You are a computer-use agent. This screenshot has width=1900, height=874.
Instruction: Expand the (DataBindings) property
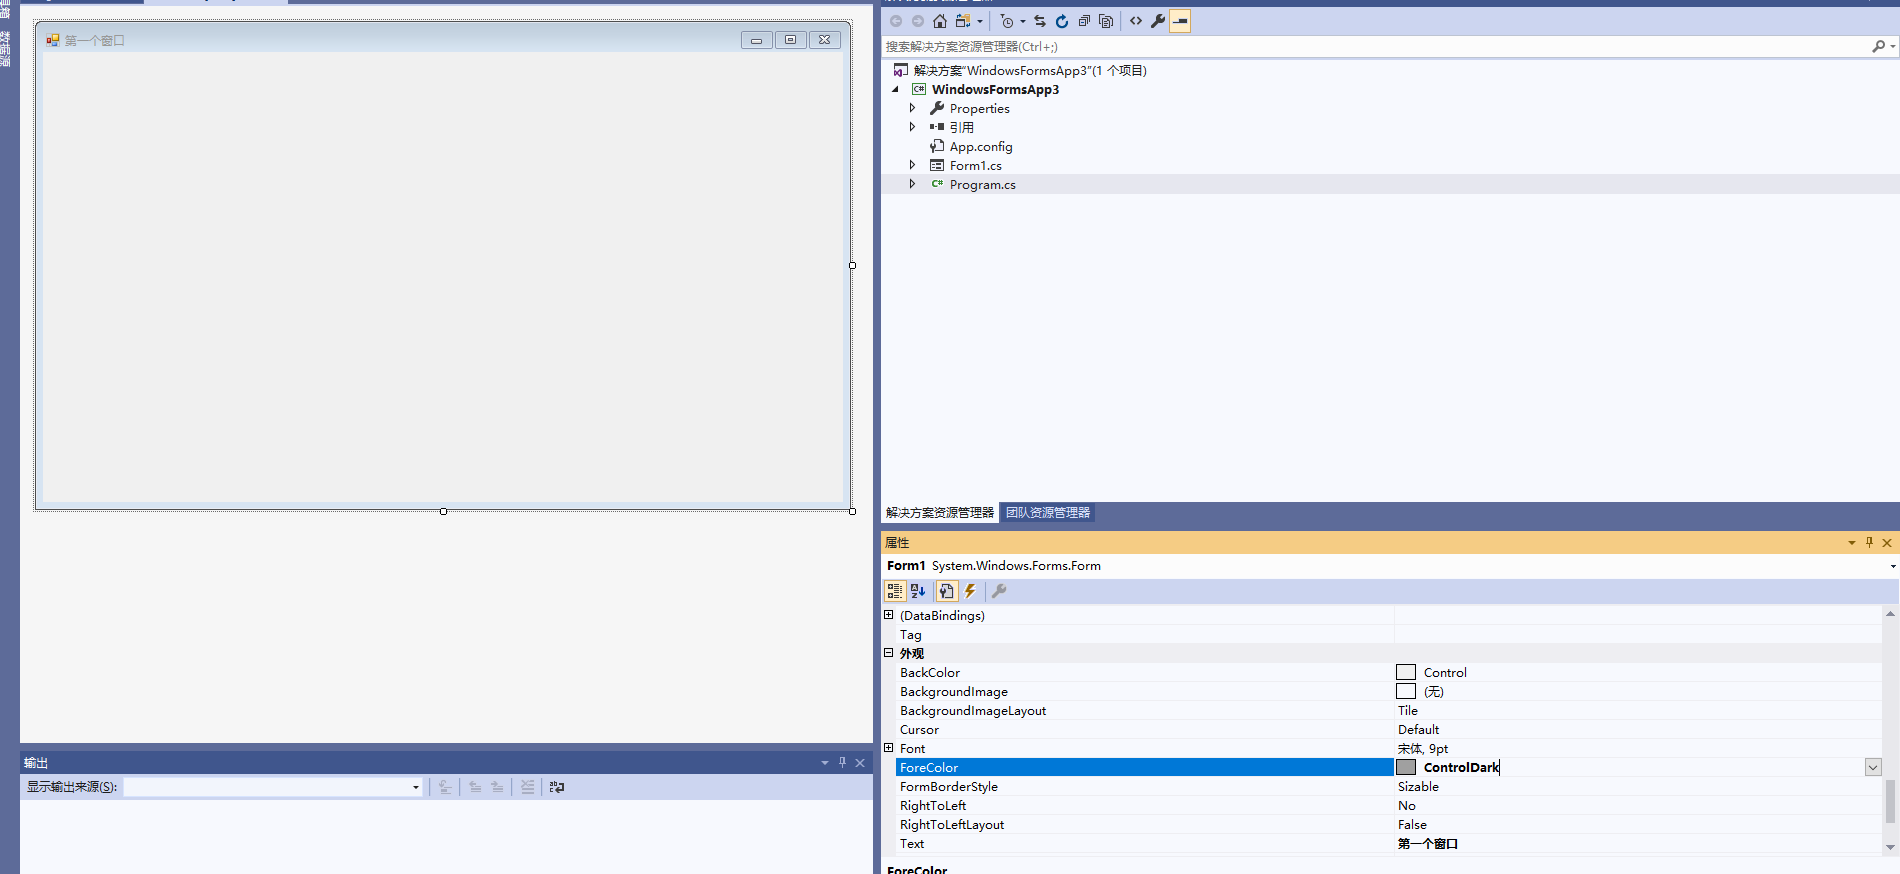coord(888,615)
